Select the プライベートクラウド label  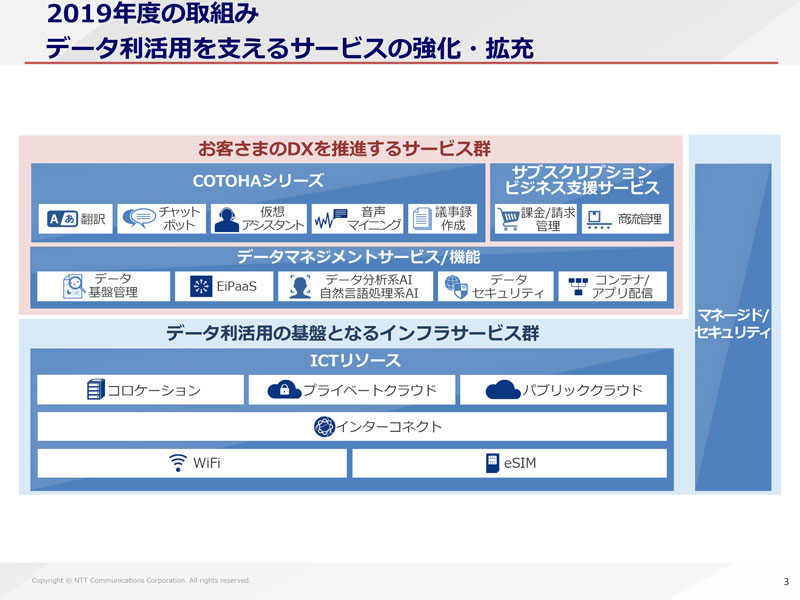[x=370, y=390]
